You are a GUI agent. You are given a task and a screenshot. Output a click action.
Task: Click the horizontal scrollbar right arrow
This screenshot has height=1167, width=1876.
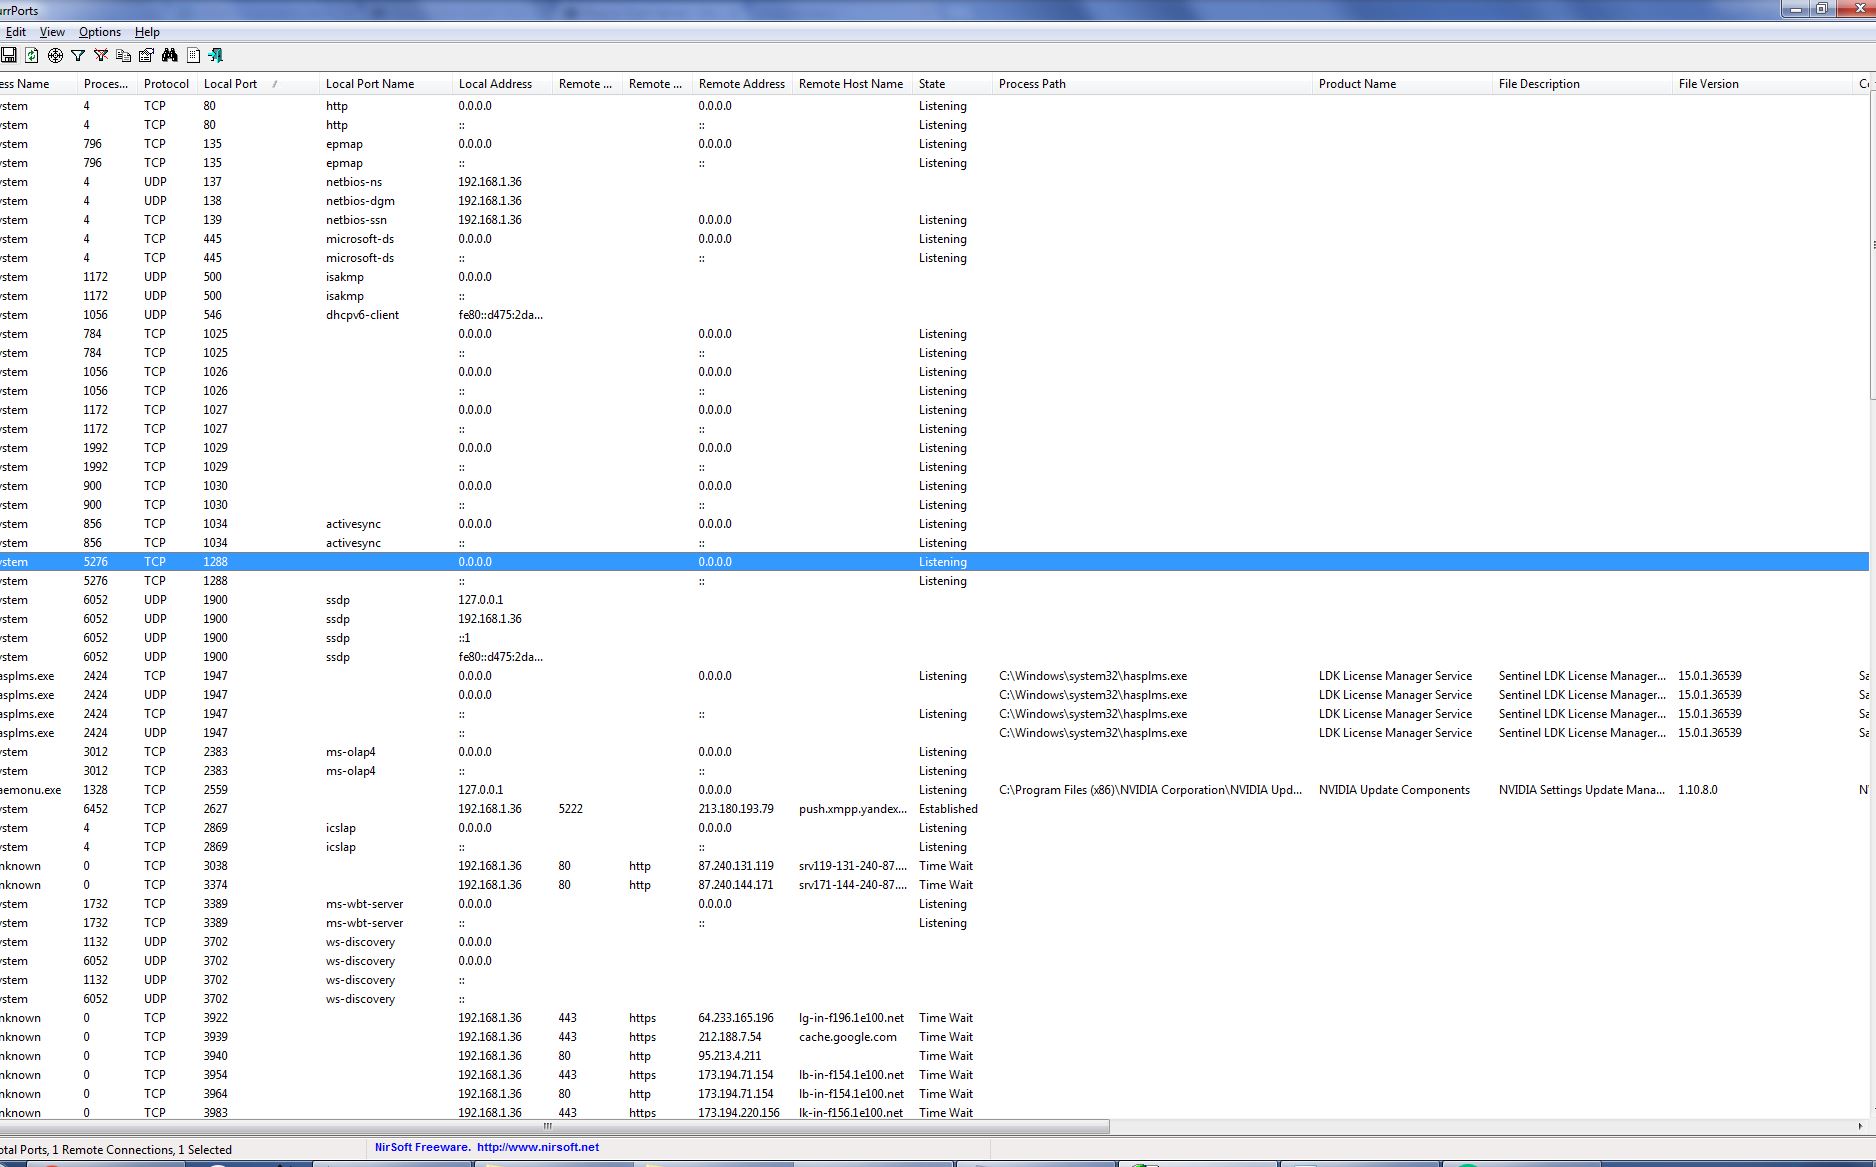click(x=1860, y=1126)
